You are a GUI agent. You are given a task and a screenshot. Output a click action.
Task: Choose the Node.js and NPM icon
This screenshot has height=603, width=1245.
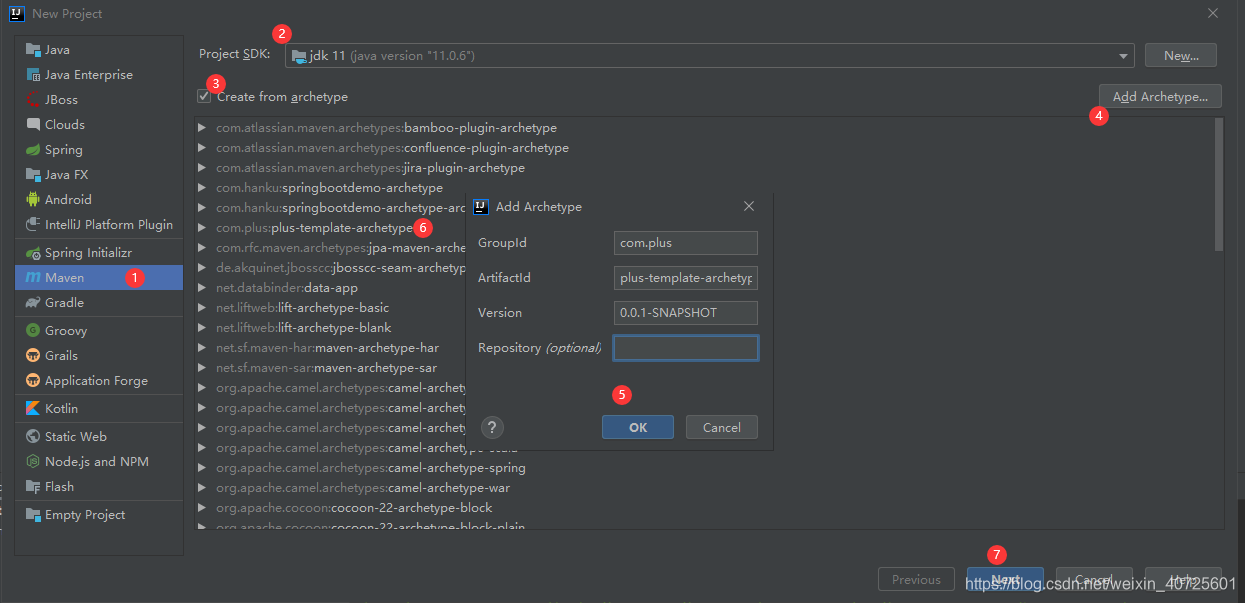tap(34, 462)
